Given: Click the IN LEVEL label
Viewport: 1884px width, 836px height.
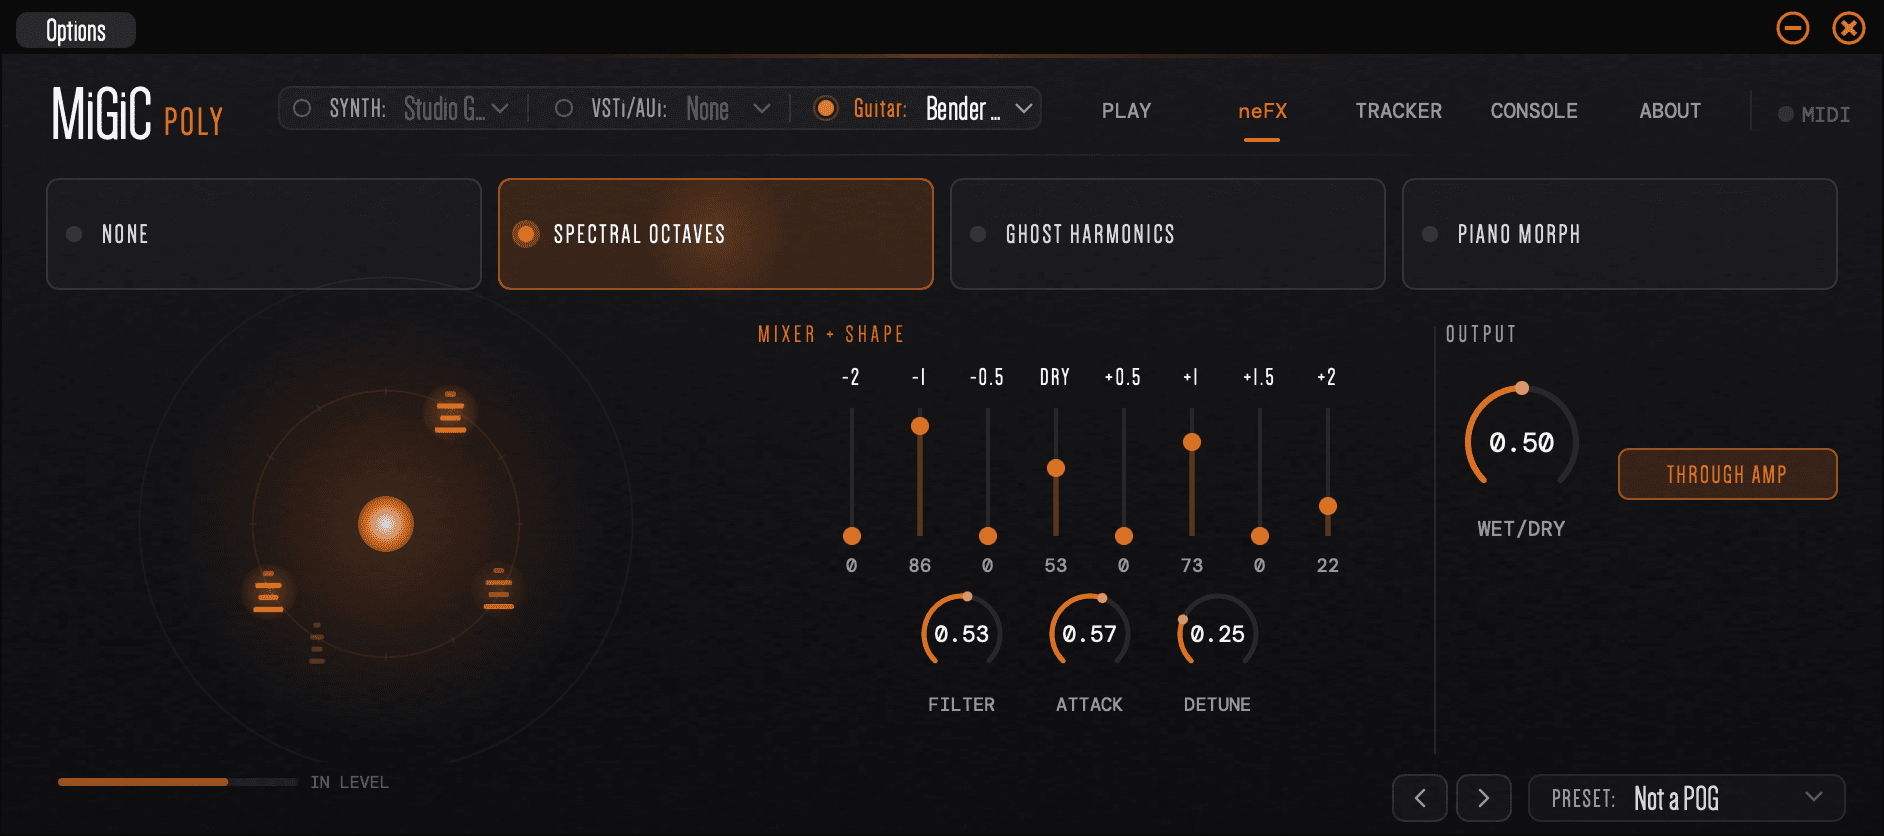Looking at the screenshot, I should point(349,782).
